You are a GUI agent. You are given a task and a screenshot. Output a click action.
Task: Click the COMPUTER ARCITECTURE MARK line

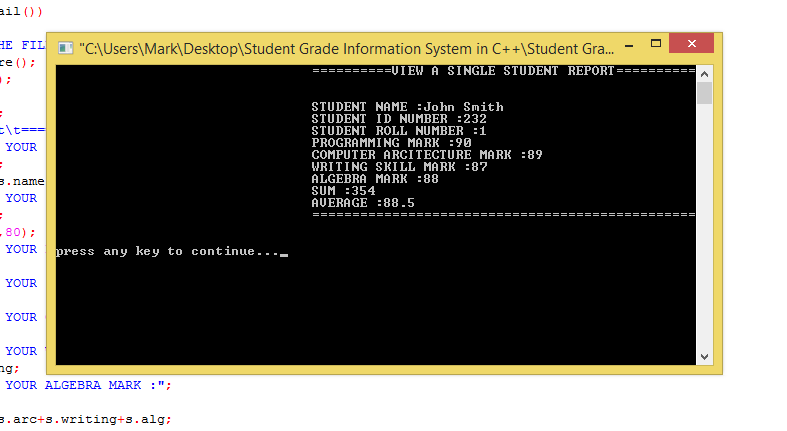coord(427,155)
